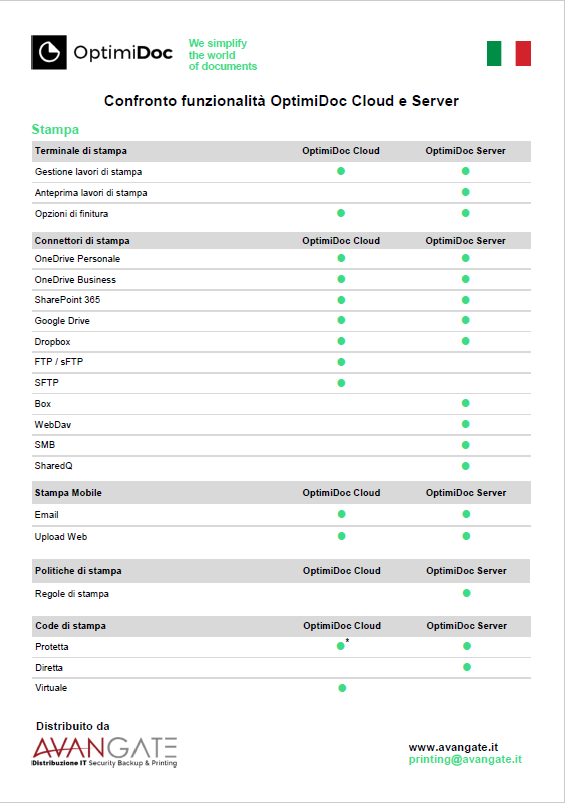Click the Stampa Mobile header label
The height and width of the screenshot is (803, 565).
pyautogui.click(x=68, y=493)
